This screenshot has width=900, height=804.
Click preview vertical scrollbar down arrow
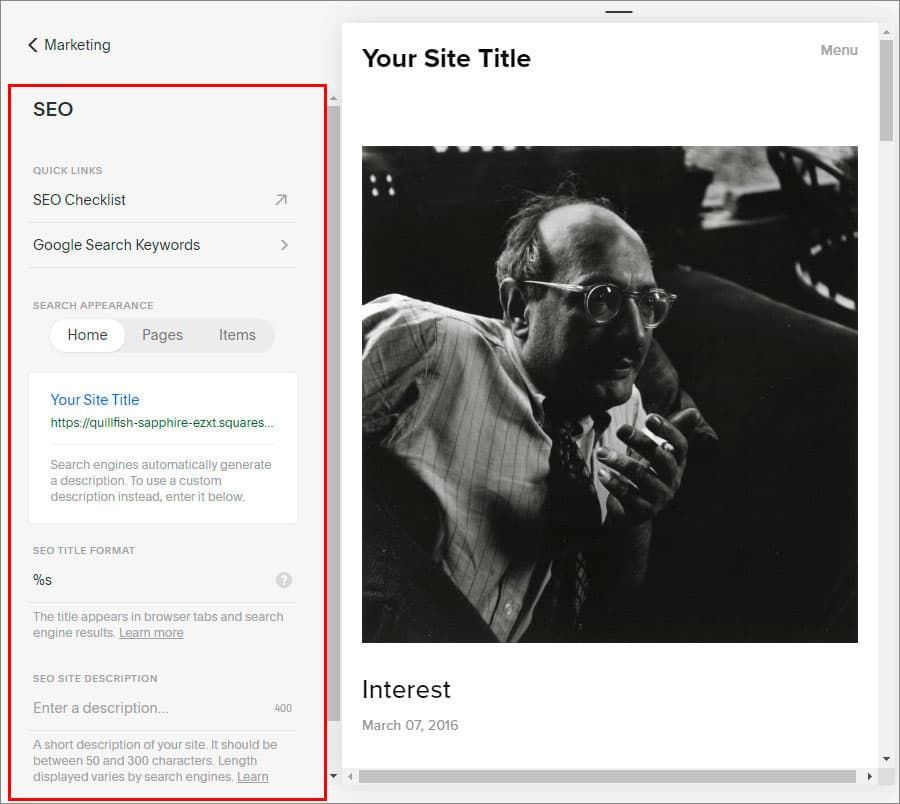886,759
